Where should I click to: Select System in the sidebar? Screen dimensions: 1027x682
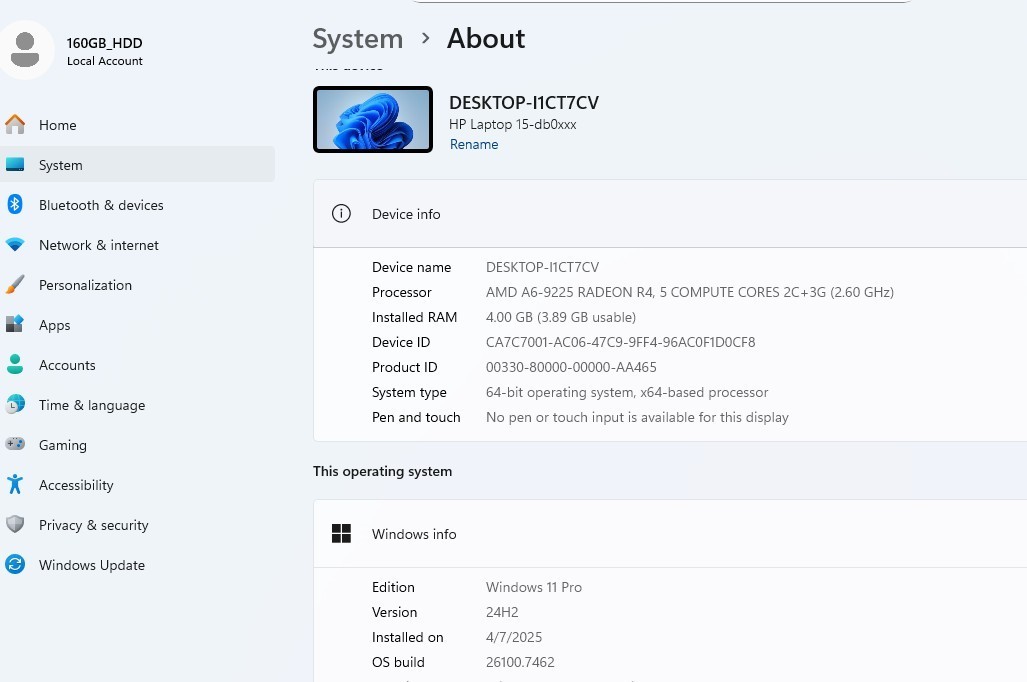point(138,164)
